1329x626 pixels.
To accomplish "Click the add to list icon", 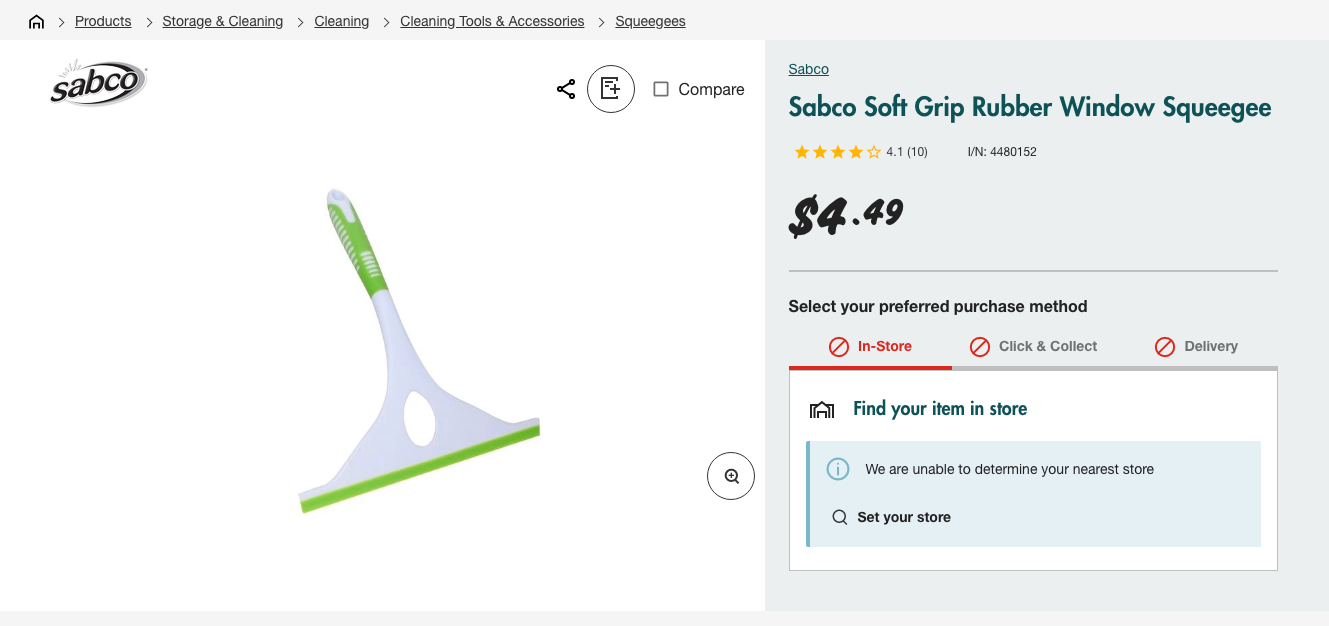I will click(611, 89).
